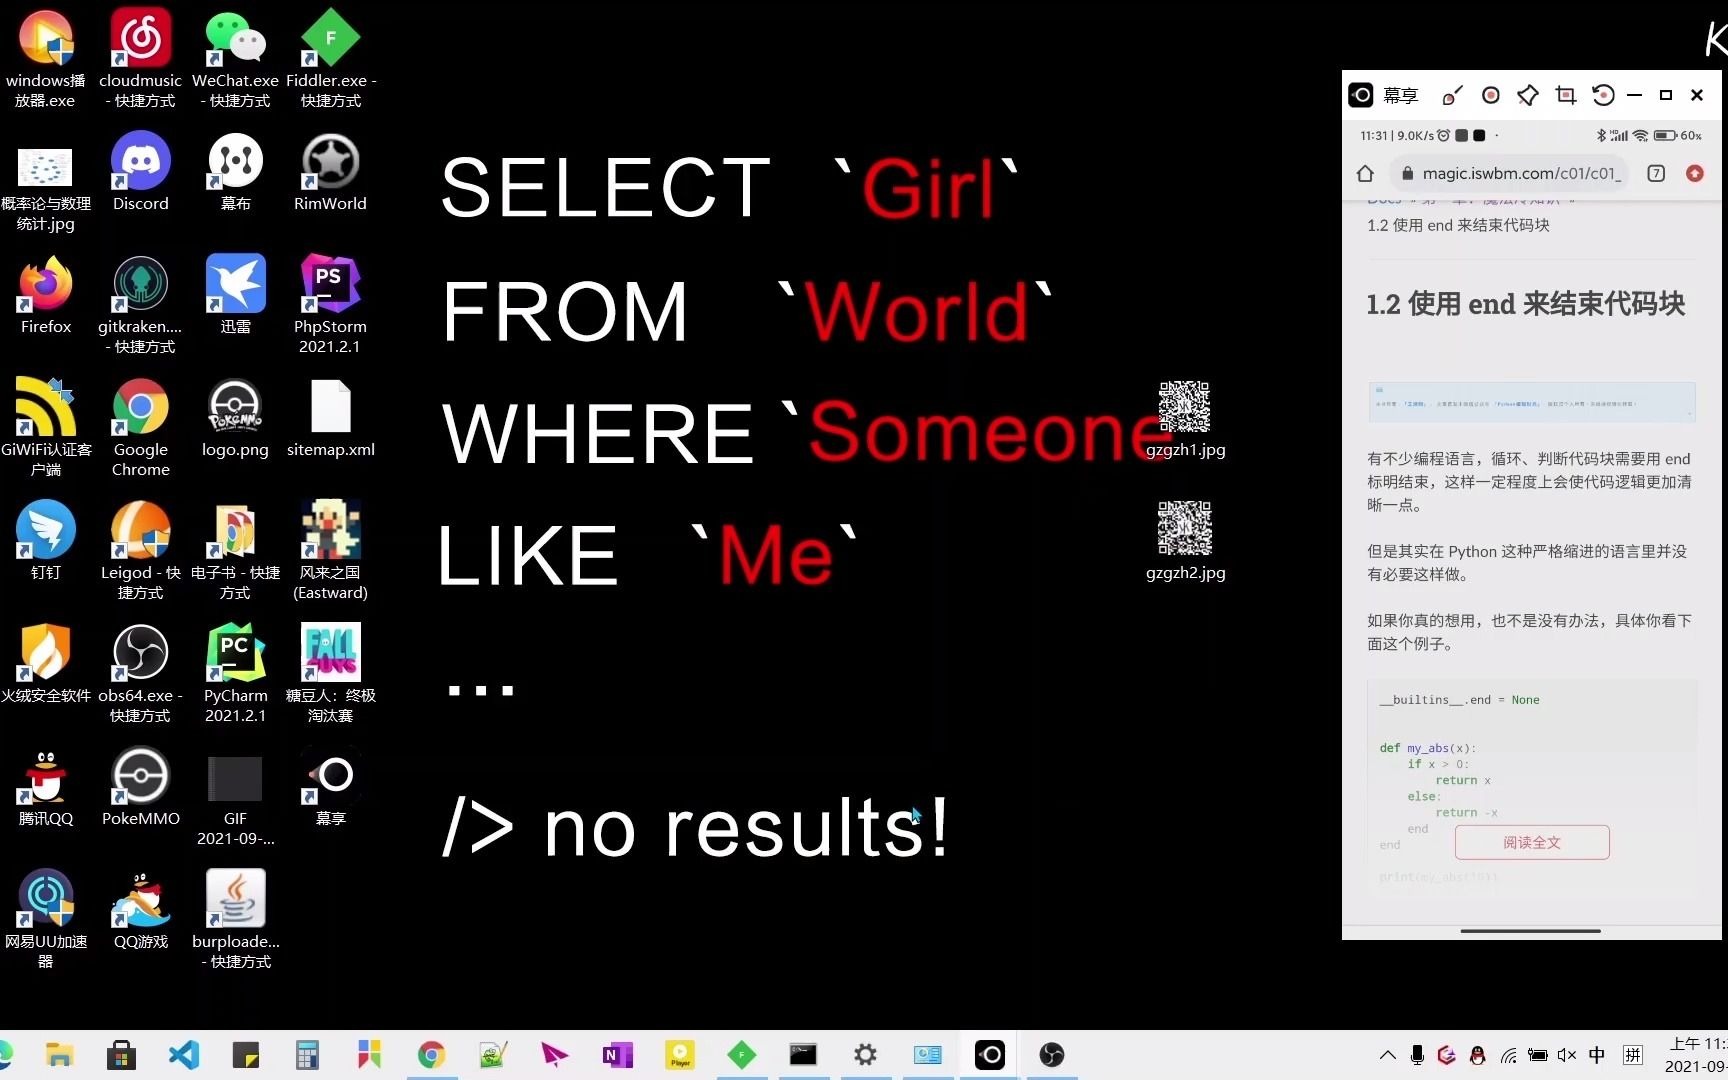
Task: Click the record button in 幕享 title bar
Action: [x=1490, y=95]
